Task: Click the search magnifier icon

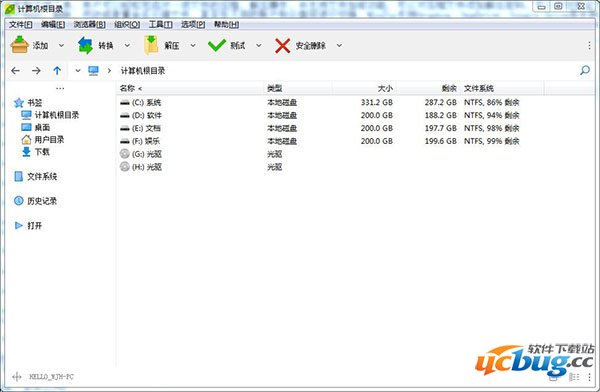Action: point(585,70)
